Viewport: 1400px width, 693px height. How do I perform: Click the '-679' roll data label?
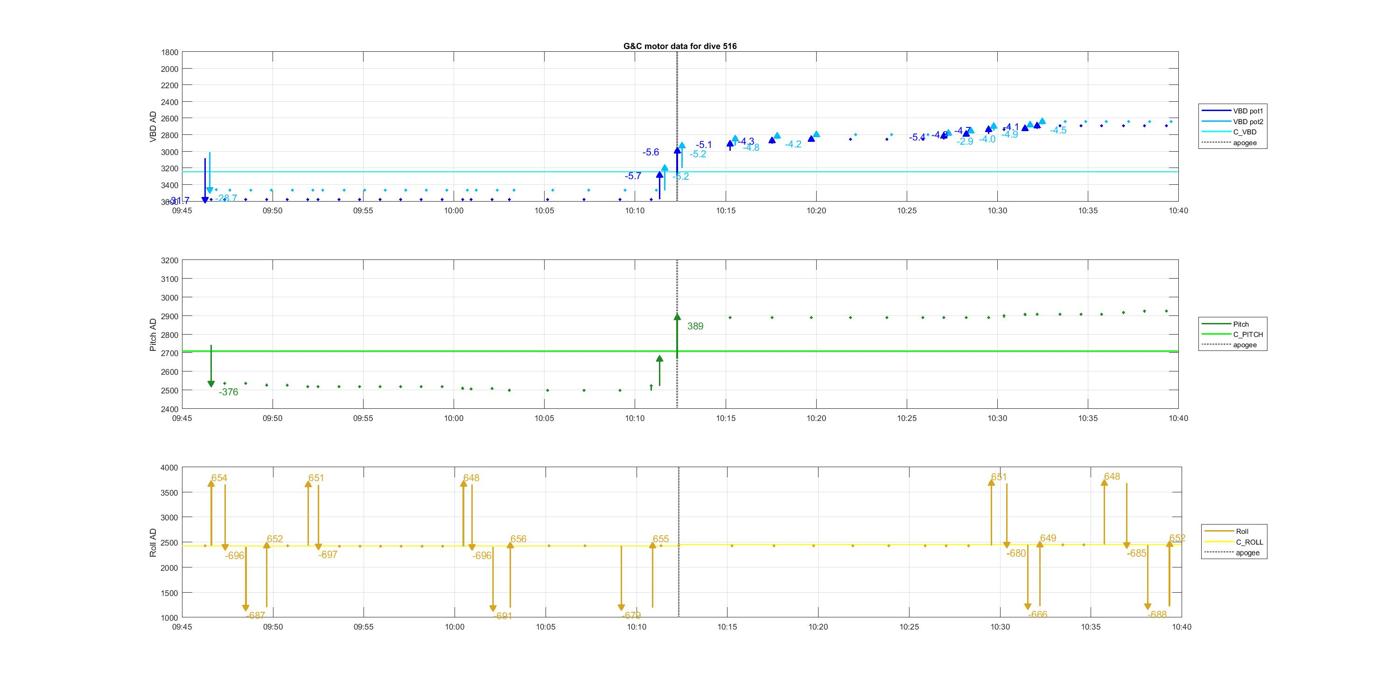[x=632, y=616]
